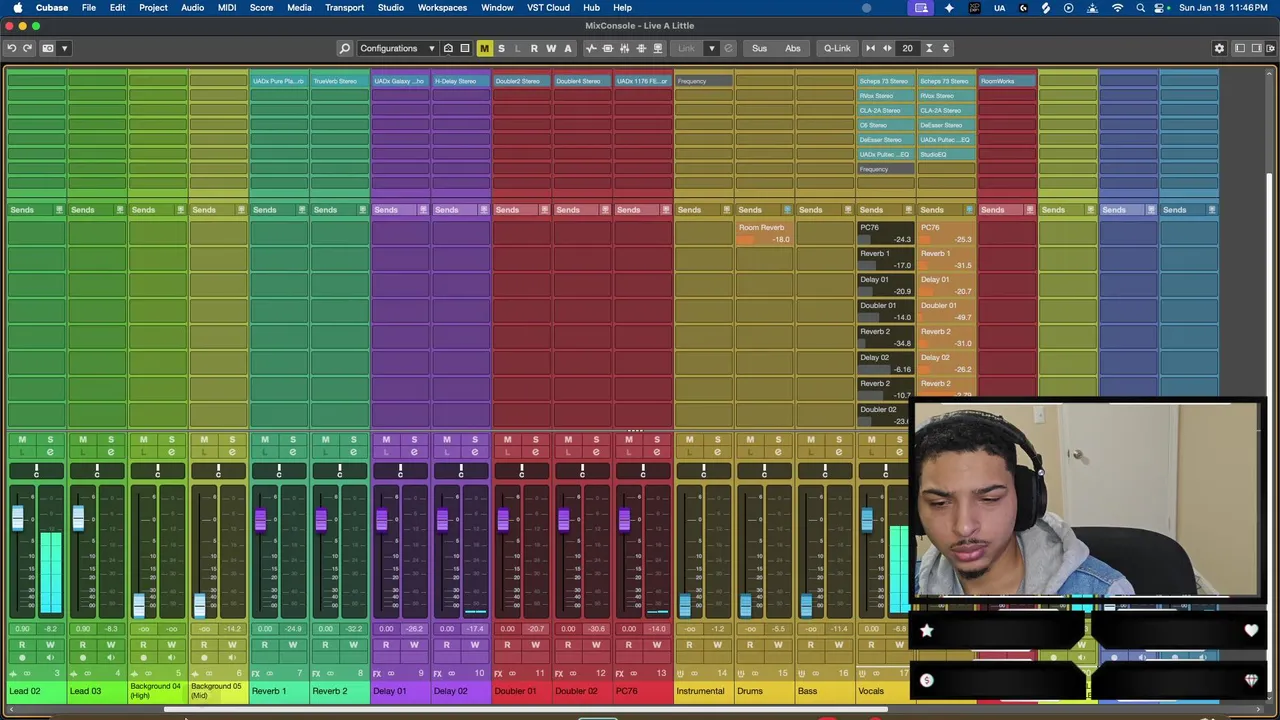Screen dimensions: 1280x720
Task: Click the Undo arrow in the MixConsole toolbar
Action: click(x=12, y=48)
